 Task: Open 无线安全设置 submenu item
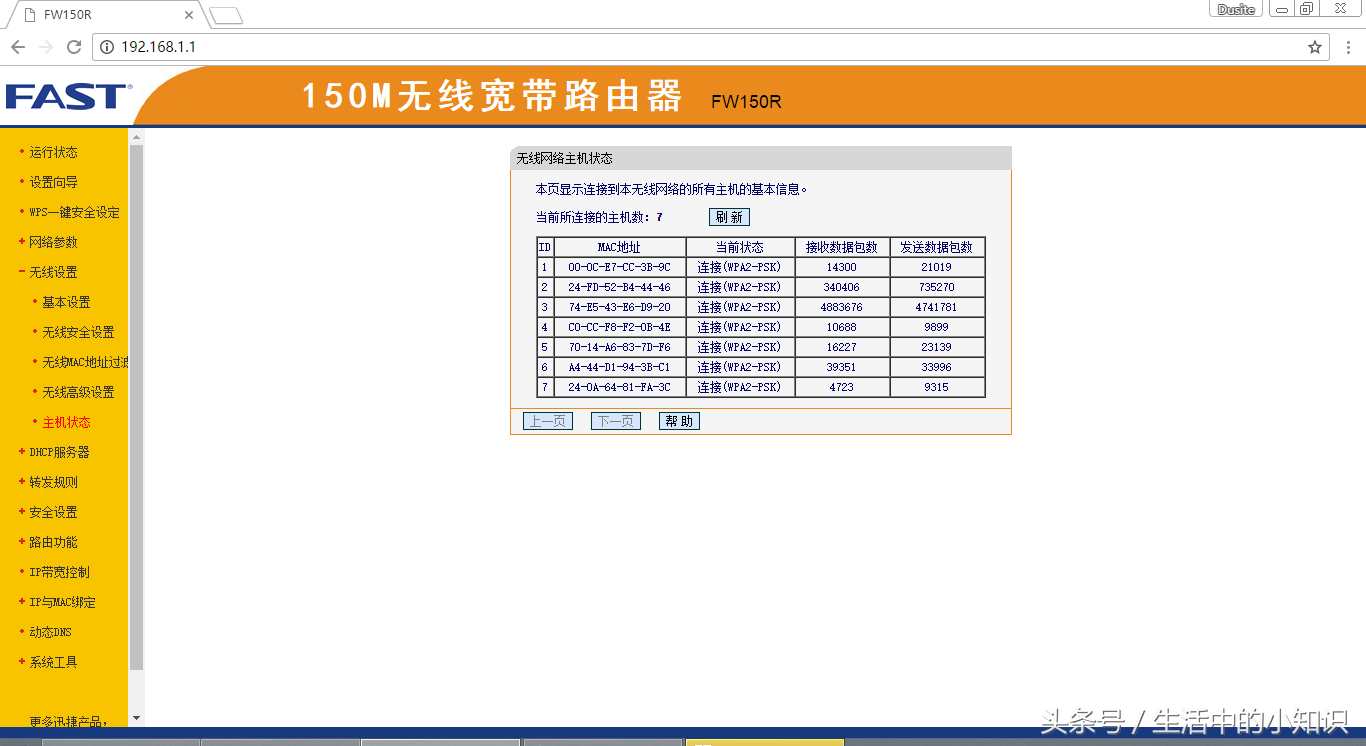pyautogui.click(x=78, y=332)
